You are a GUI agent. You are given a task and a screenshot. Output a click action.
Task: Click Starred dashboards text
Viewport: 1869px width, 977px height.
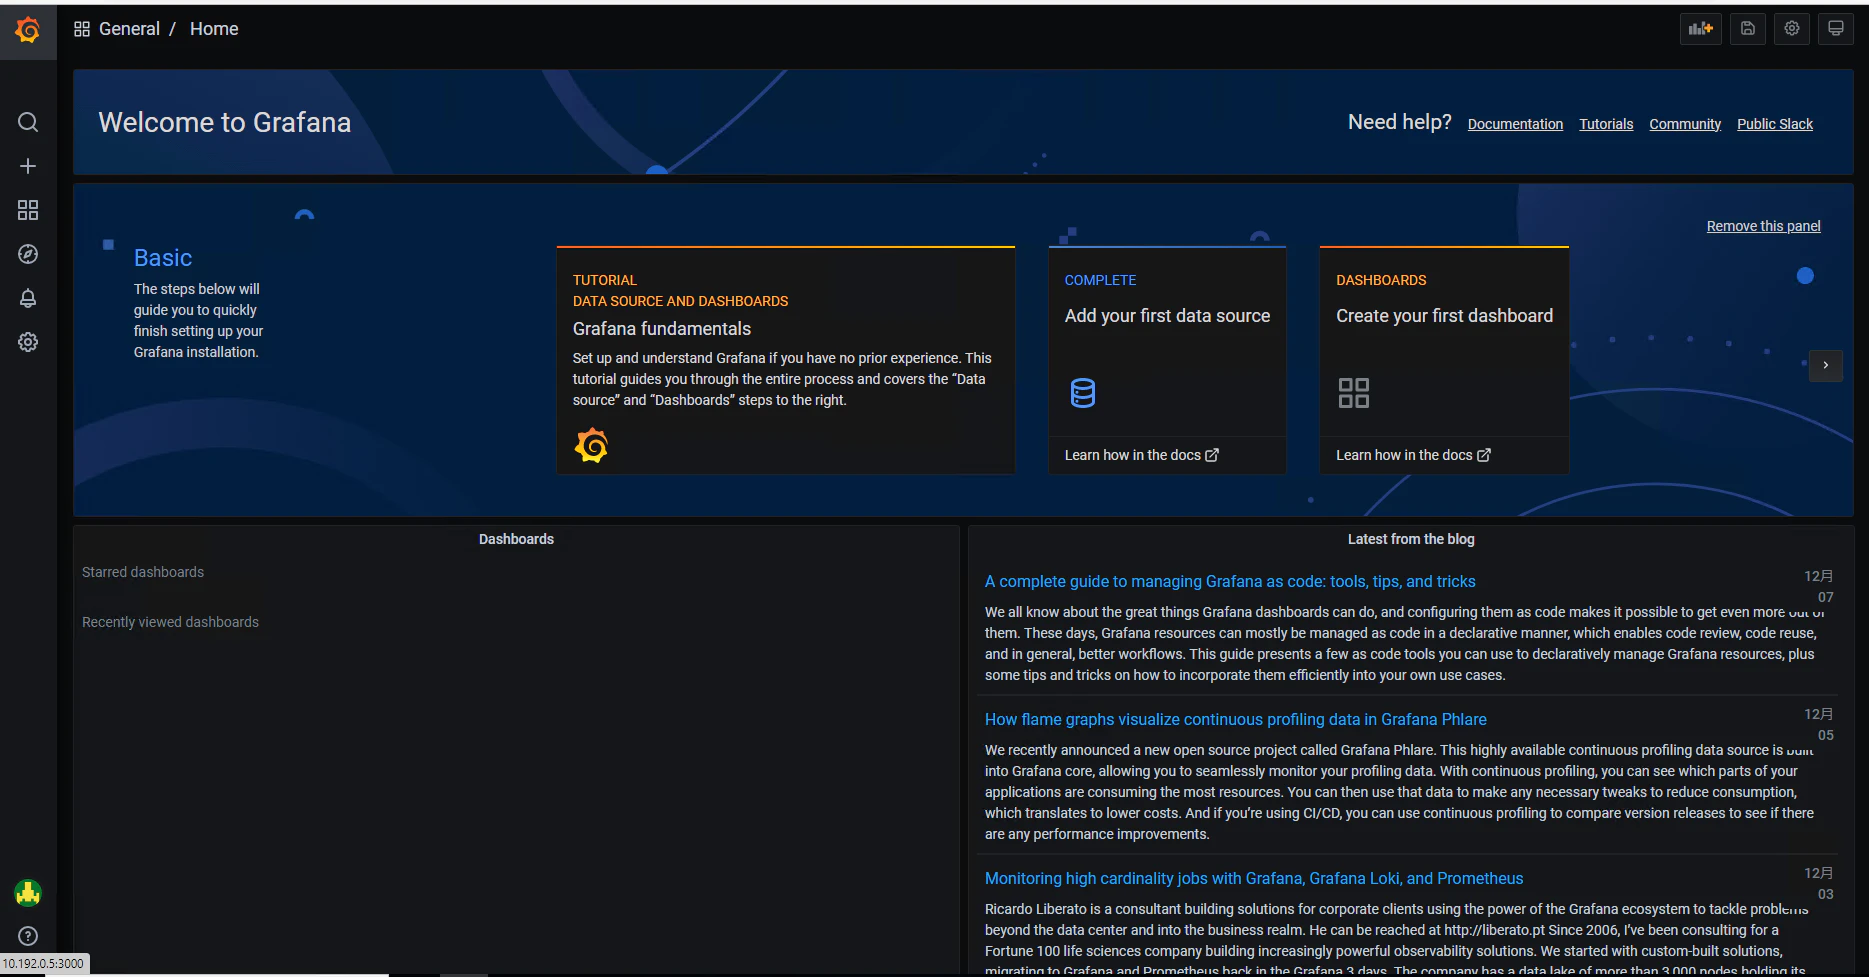point(143,572)
